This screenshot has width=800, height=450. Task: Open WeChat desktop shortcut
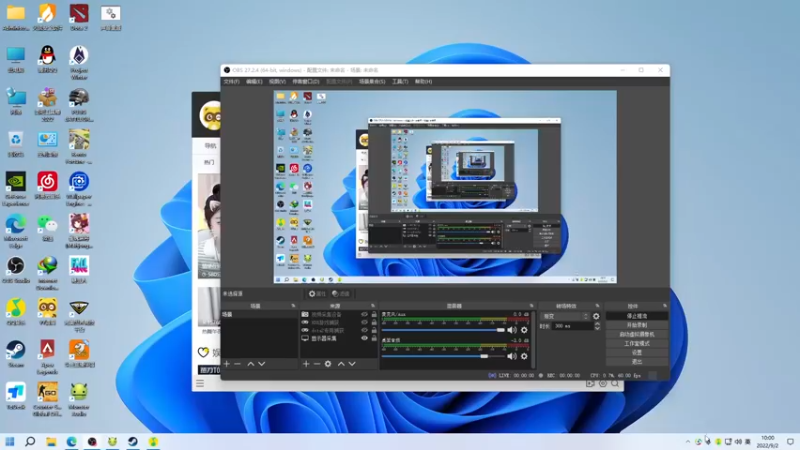[x=47, y=228]
